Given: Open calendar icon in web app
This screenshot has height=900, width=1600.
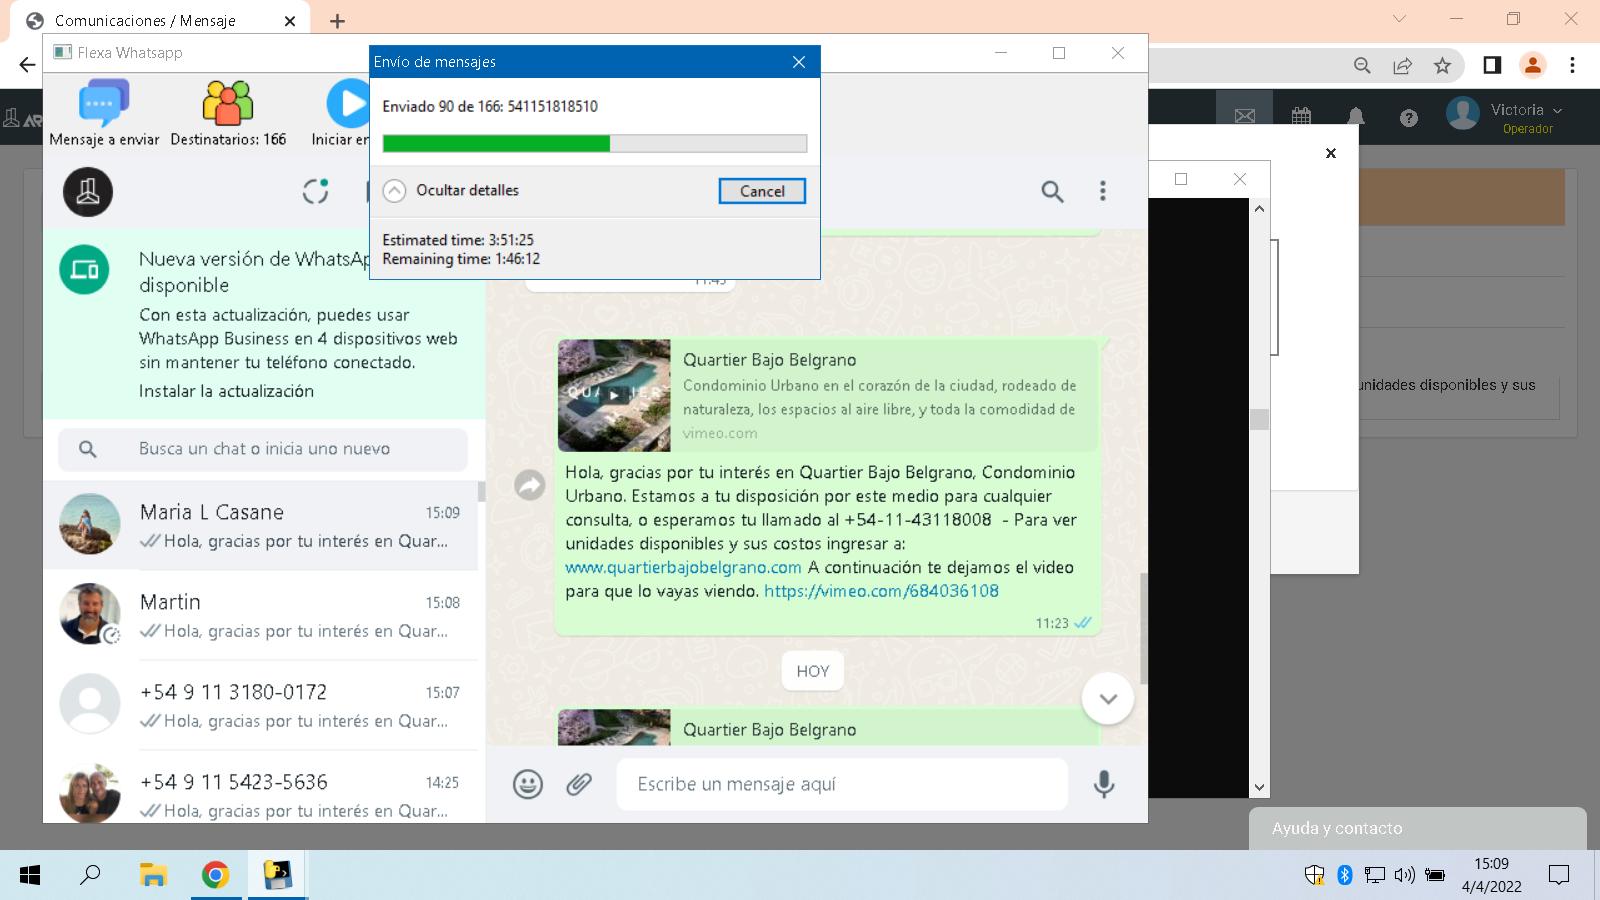Looking at the screenshot, I should [1301, 116].
